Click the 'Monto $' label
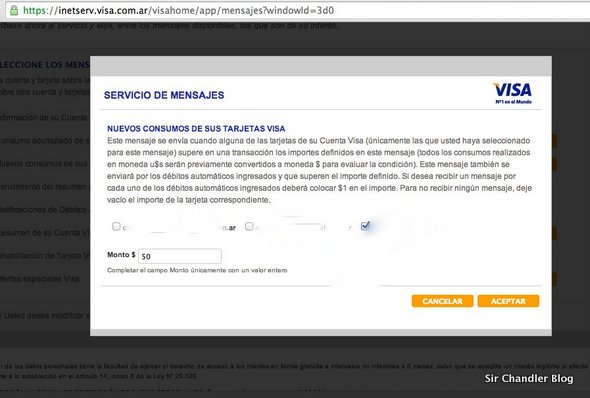Viewport: 590px width, 398px height. (x=121, y=255)
